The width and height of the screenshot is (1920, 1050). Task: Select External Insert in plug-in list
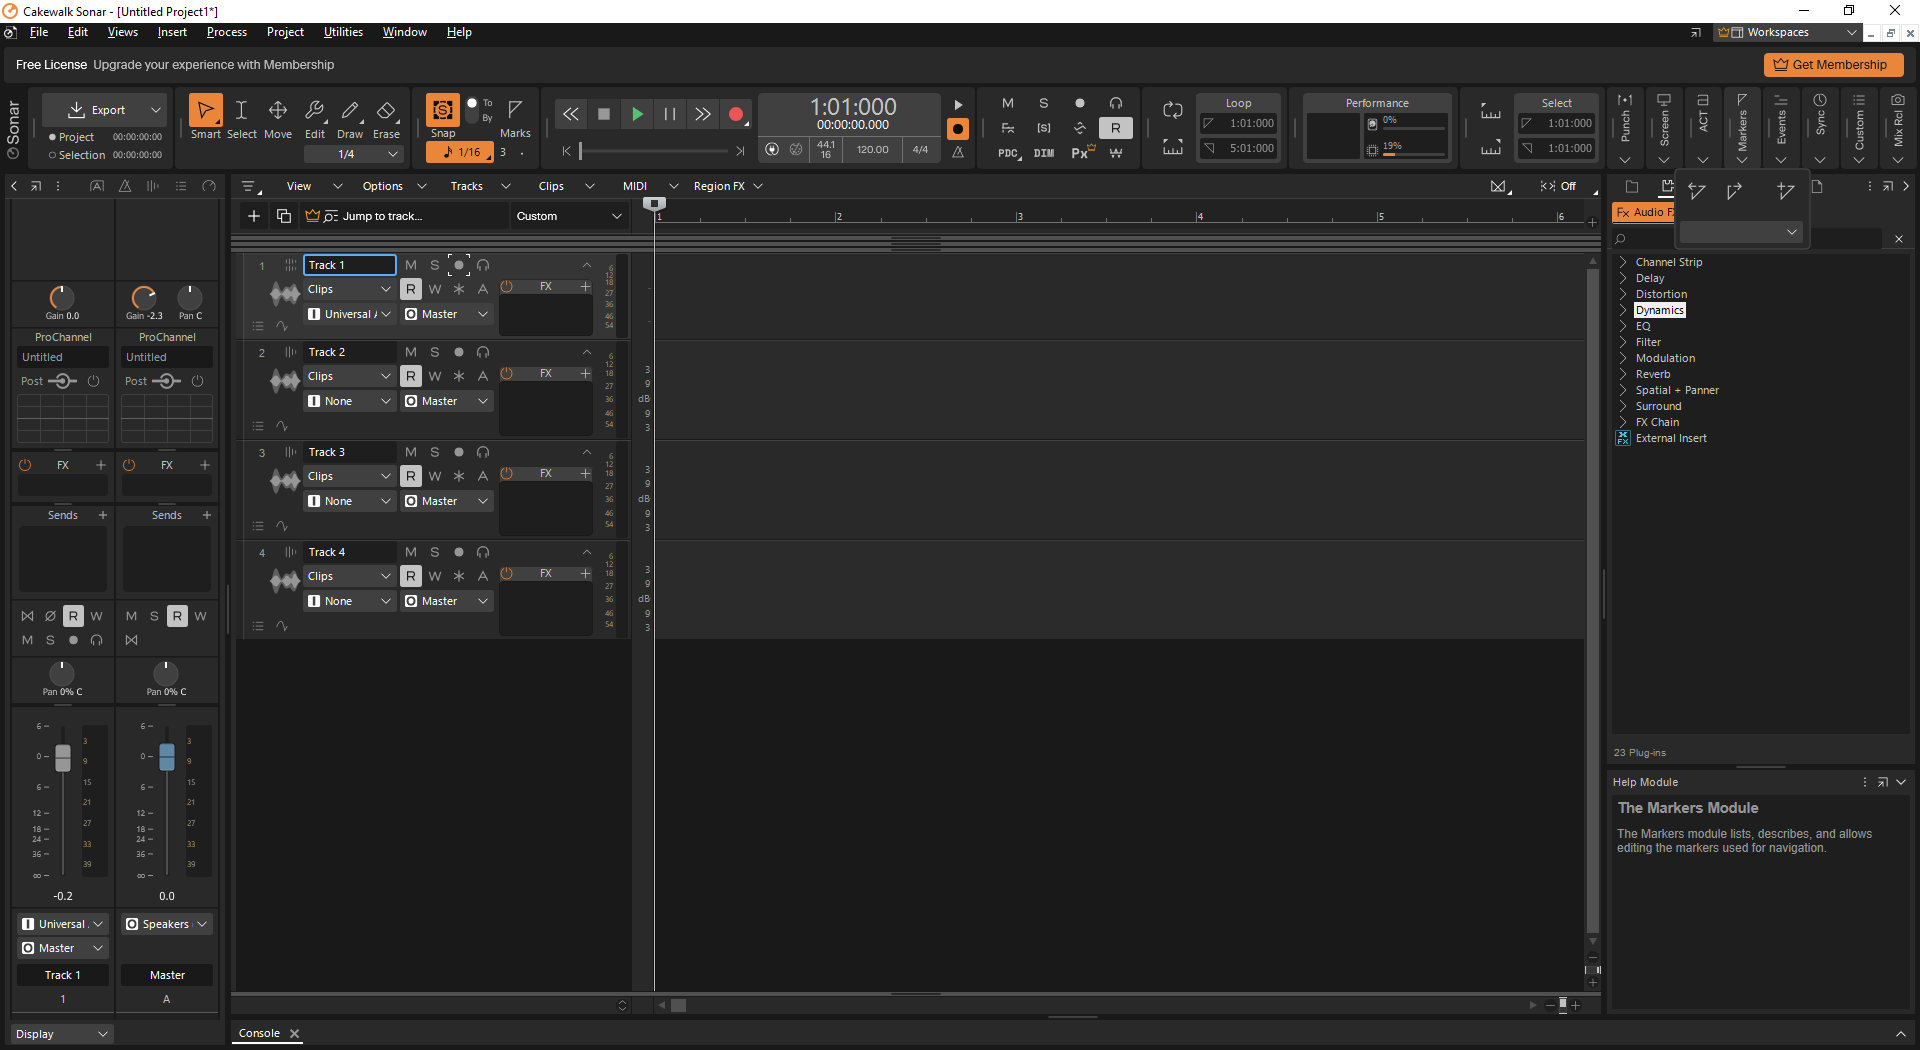(1671, 438)
